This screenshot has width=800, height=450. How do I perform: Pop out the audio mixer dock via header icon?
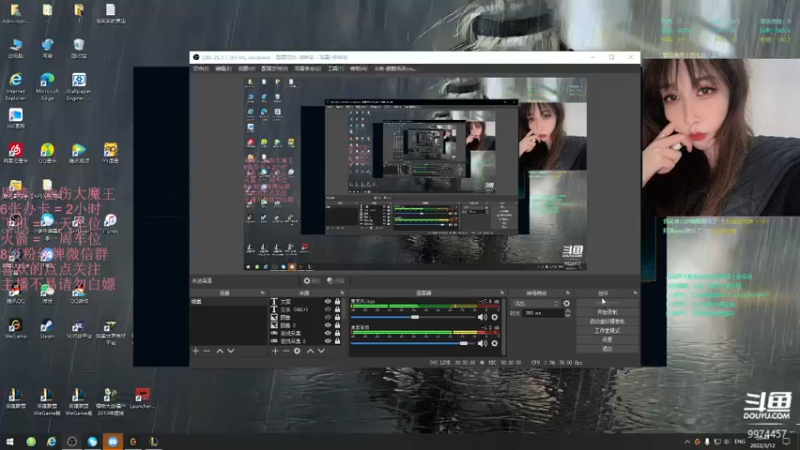point(502,293)
